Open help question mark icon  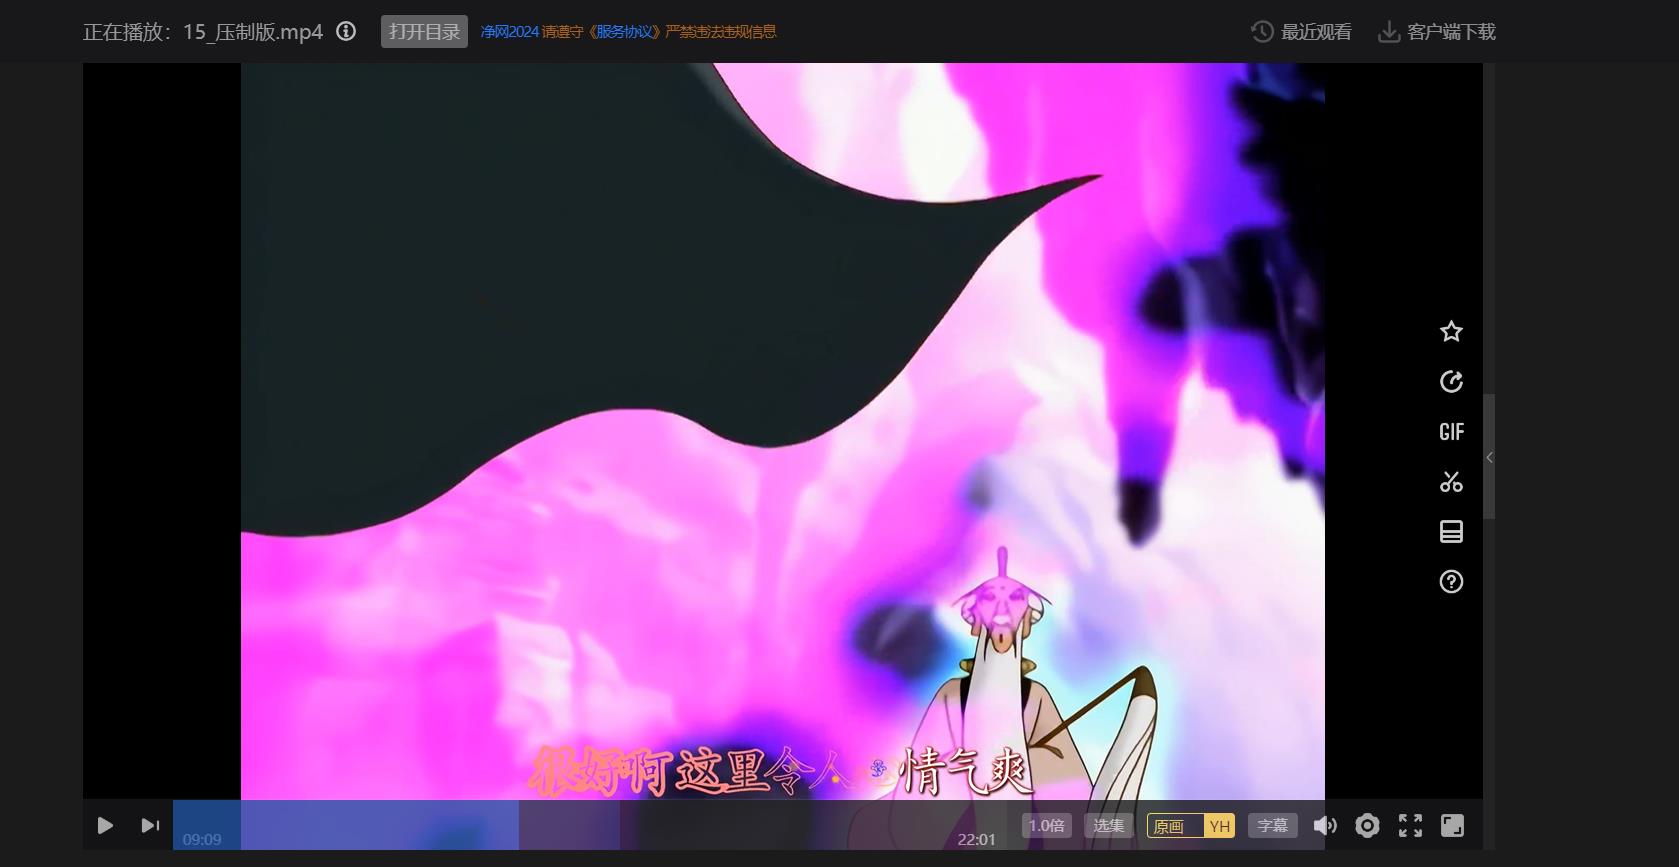[x=1451, y=581]
